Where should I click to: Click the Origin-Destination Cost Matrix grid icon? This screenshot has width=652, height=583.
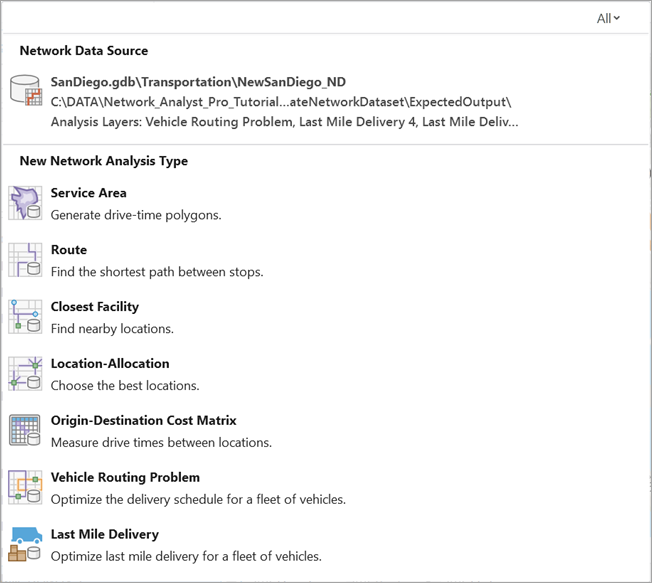point(26,431)
